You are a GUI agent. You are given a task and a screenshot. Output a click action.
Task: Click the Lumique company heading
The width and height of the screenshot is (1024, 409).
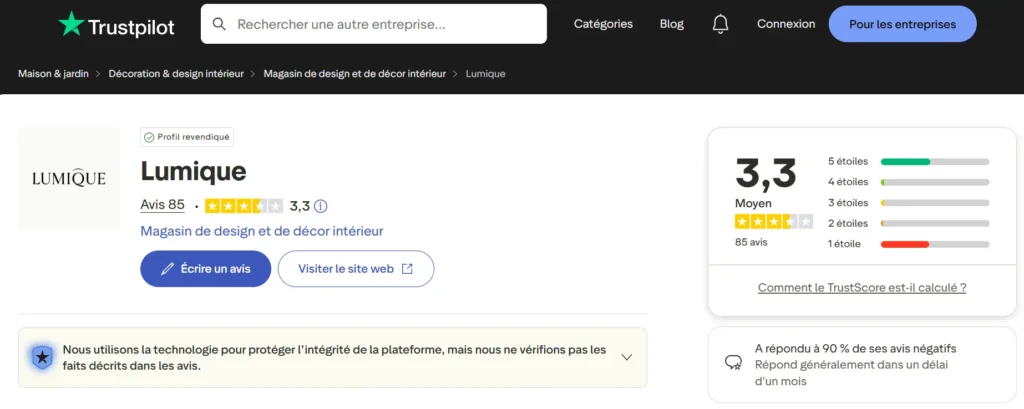point(193,171)
